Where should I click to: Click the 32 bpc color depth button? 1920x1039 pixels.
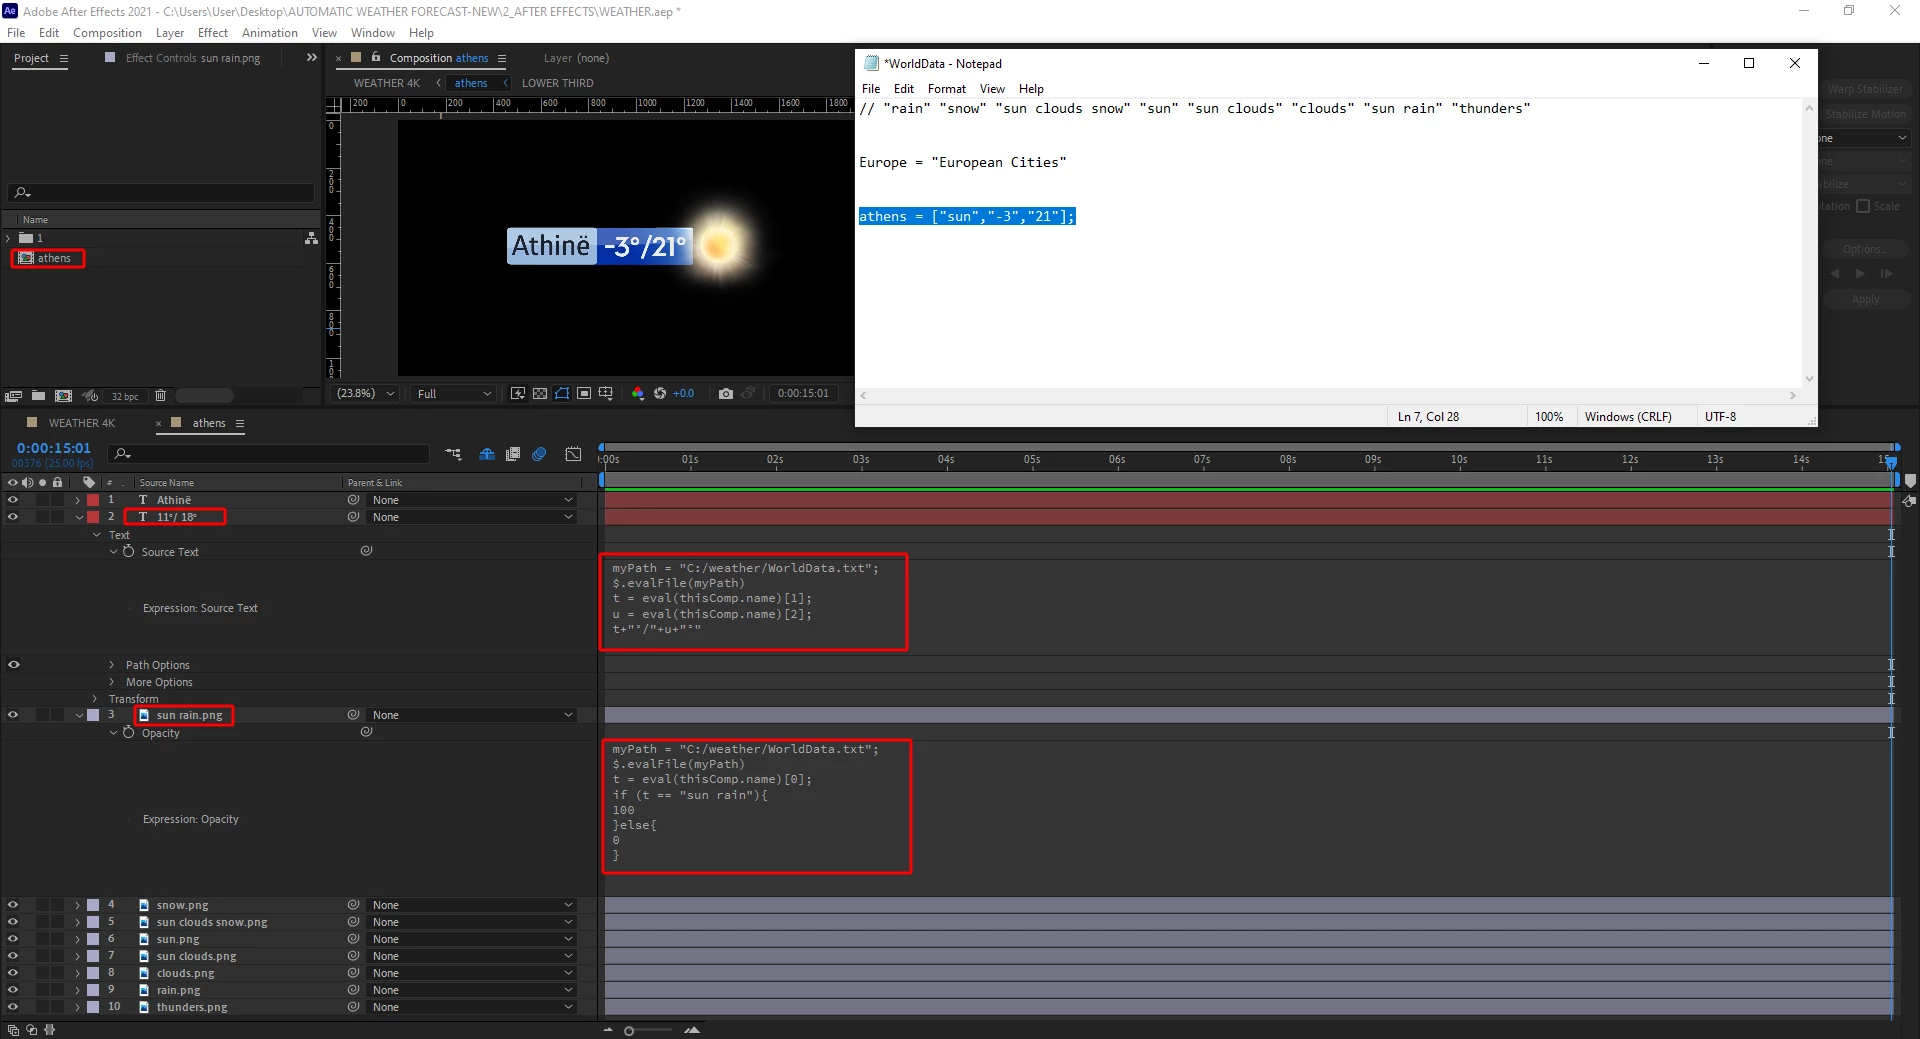tap(125, 397)
